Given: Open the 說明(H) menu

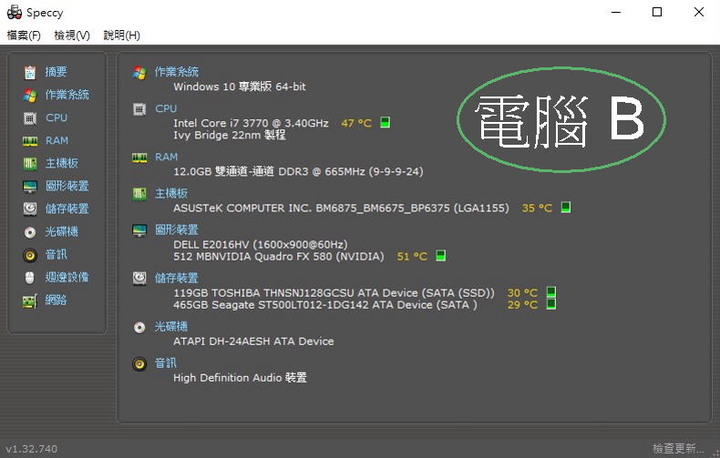Looking at the screenshot, I should coord(122,35).
